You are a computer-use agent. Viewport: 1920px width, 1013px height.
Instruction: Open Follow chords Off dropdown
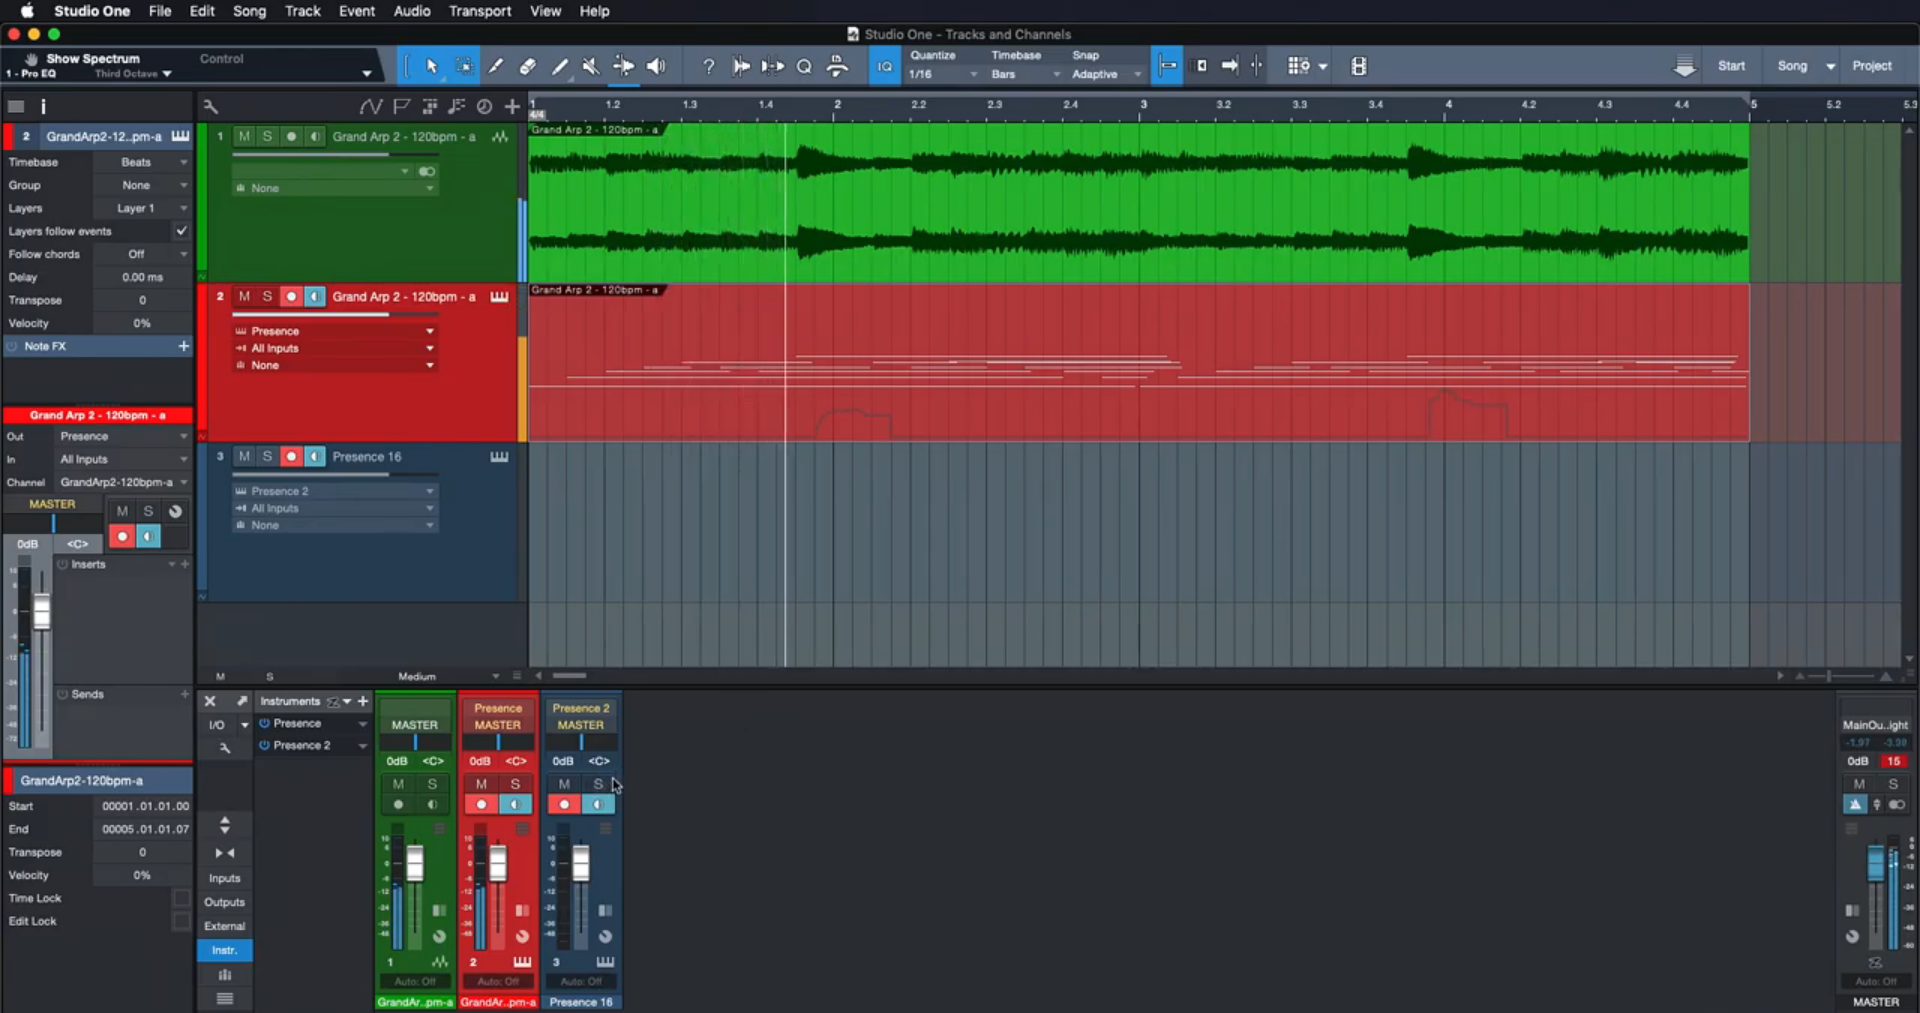pos(142,254)
